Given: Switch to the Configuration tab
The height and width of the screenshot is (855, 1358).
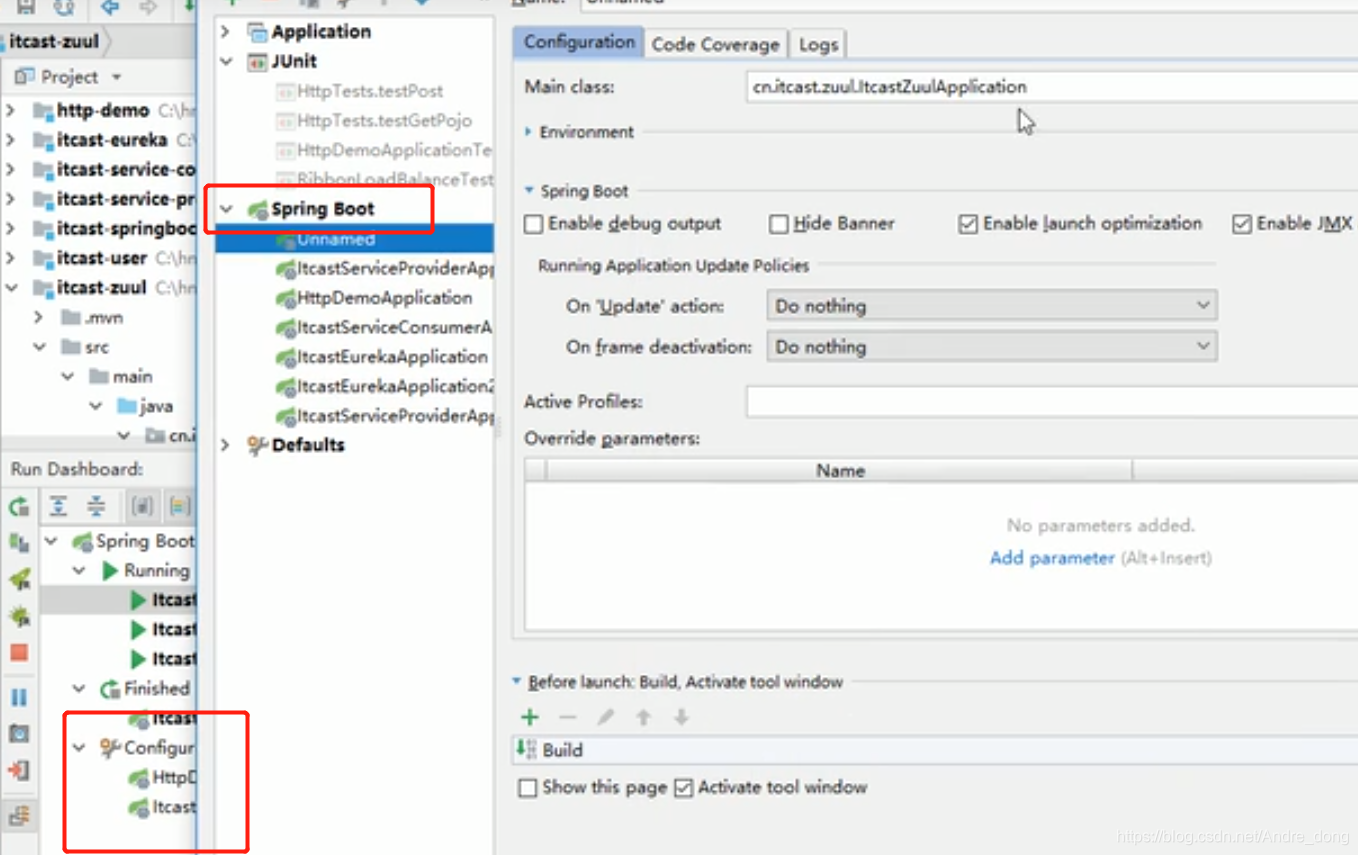Looking at the screenshot, I should point(578,42).
